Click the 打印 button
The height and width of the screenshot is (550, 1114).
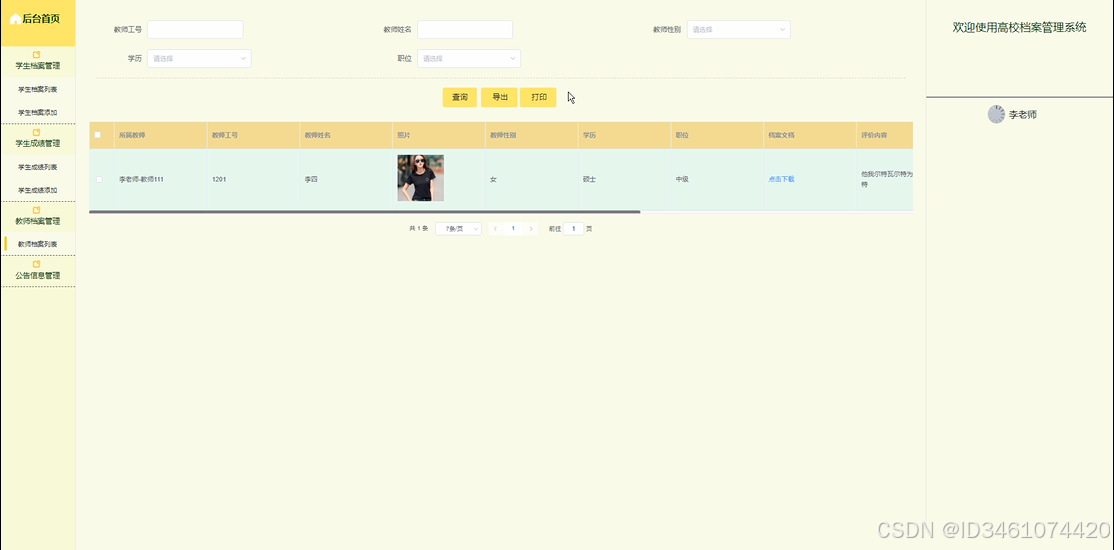click(x=539, y=97)
